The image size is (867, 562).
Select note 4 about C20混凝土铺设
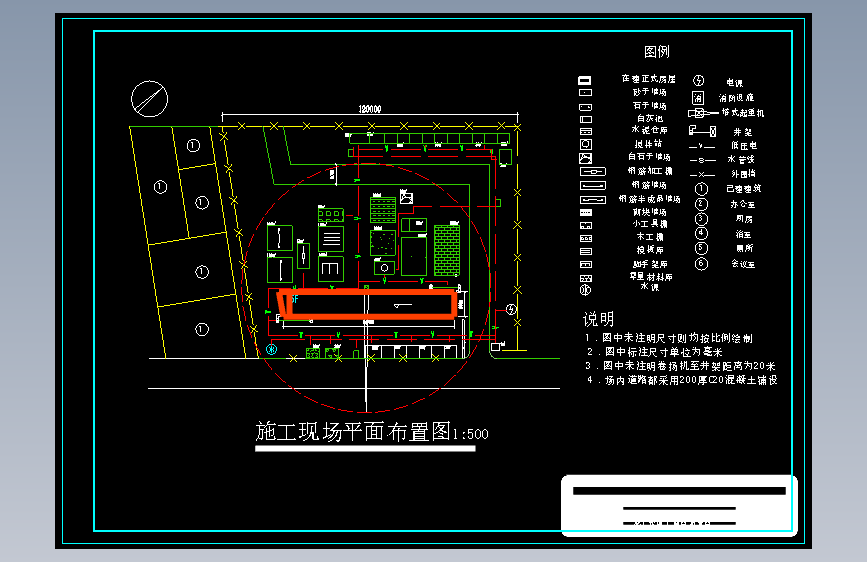point(682,380)
